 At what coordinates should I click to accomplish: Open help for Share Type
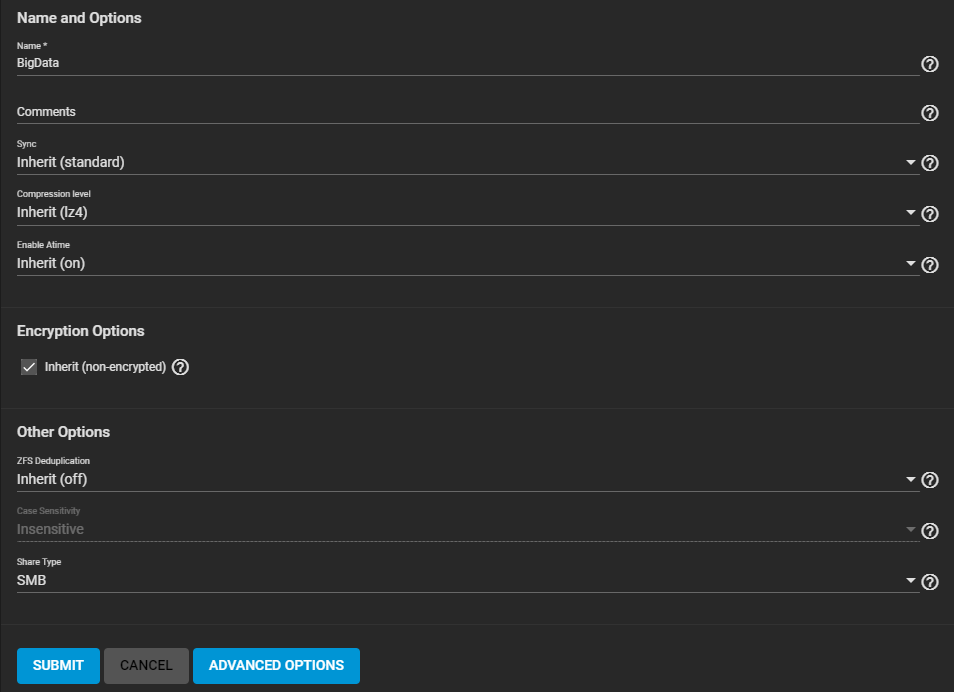pyautogui.click(x=929, y=582)
